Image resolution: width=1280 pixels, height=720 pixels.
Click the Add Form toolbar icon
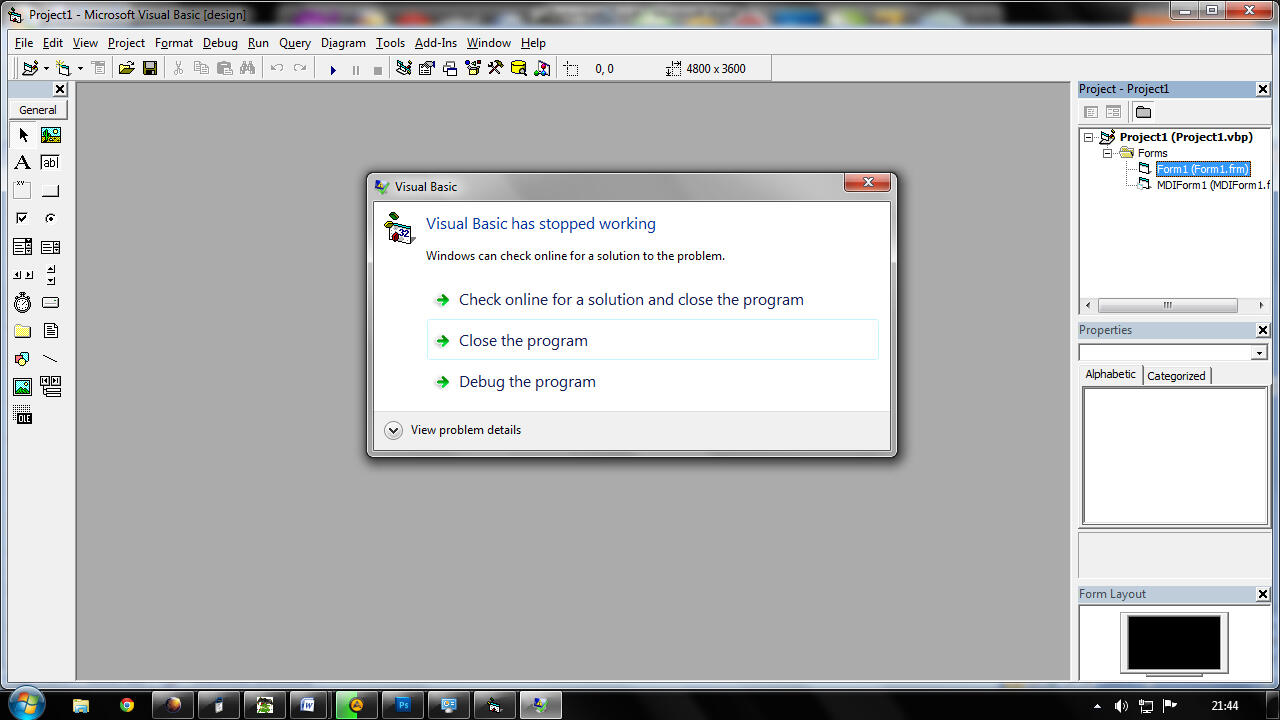(64, 68)
